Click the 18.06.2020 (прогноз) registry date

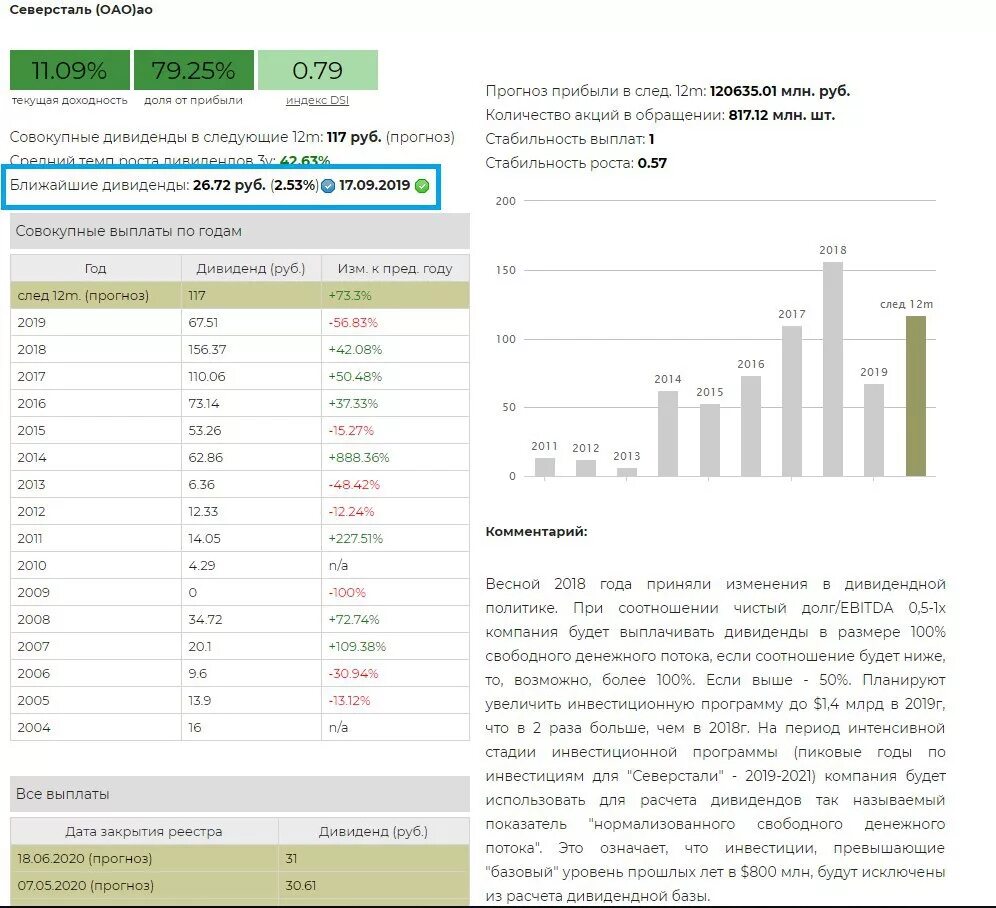coord(84,858)
